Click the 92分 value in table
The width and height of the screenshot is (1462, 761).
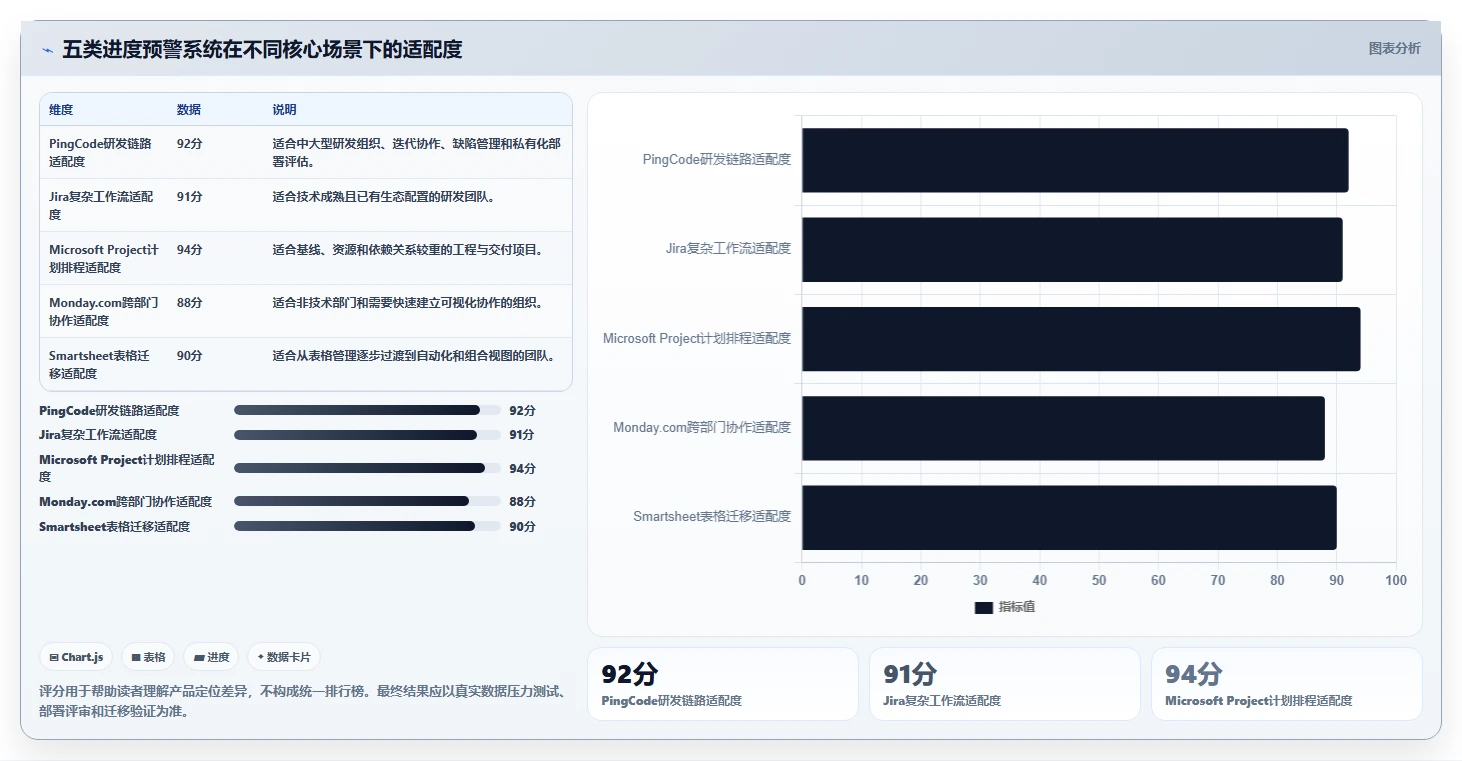(190, 143)
